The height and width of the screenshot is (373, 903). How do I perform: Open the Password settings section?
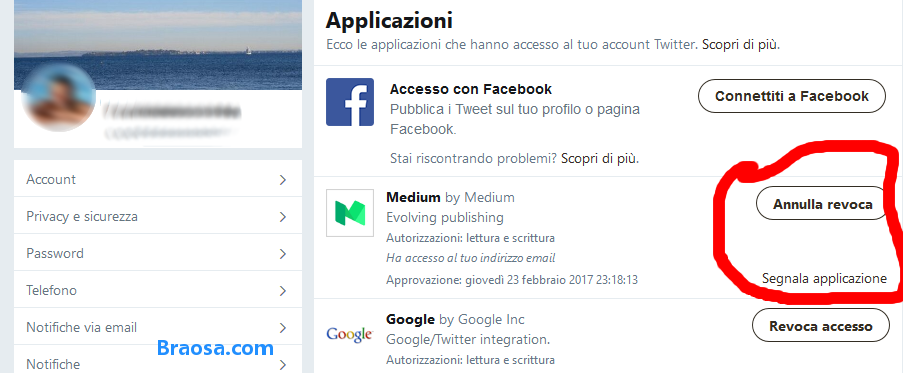coord(158,253)
